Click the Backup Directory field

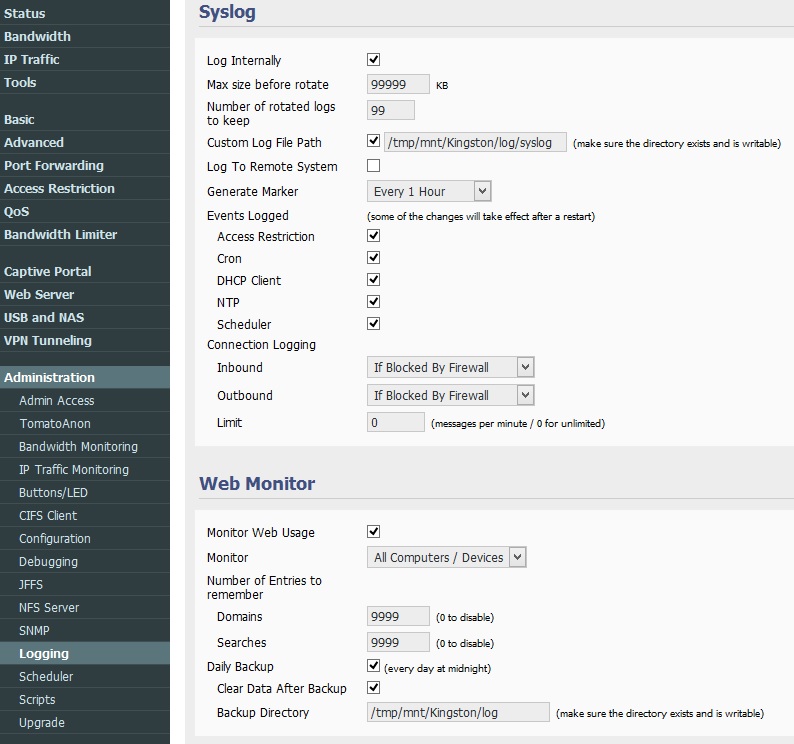click(x=458, y=712)
